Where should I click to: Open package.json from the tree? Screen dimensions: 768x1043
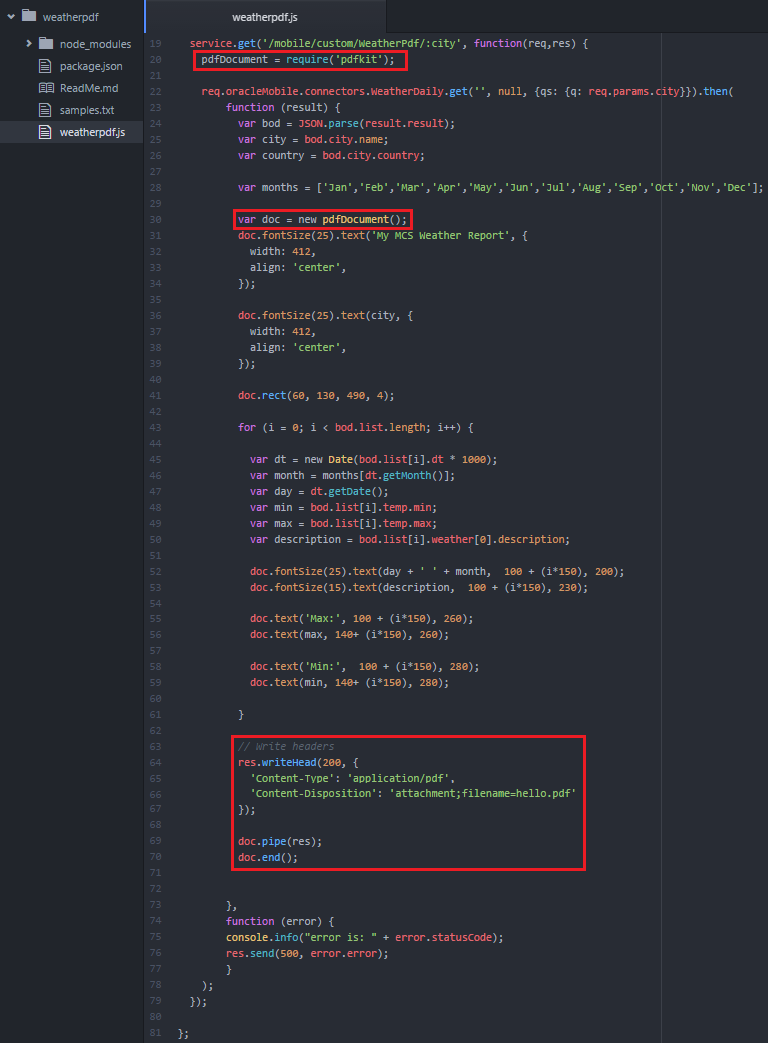click(91, 67)
